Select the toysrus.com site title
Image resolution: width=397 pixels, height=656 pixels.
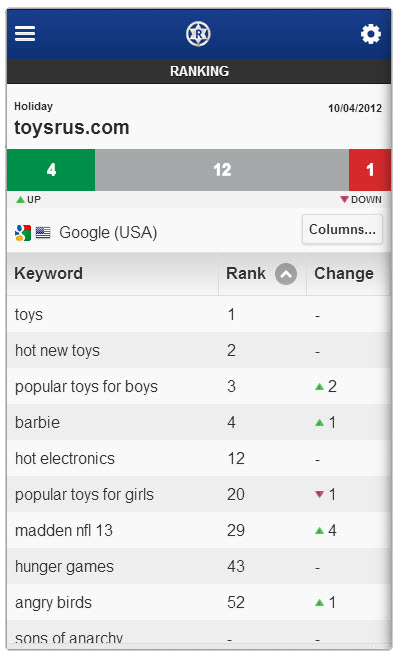click(x=72, y=128)
